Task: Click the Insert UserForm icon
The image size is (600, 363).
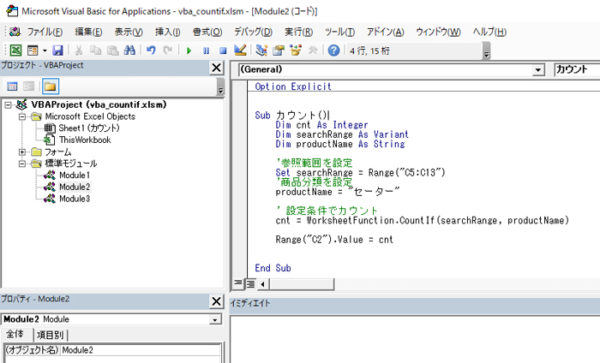Action: pos(33,50)
